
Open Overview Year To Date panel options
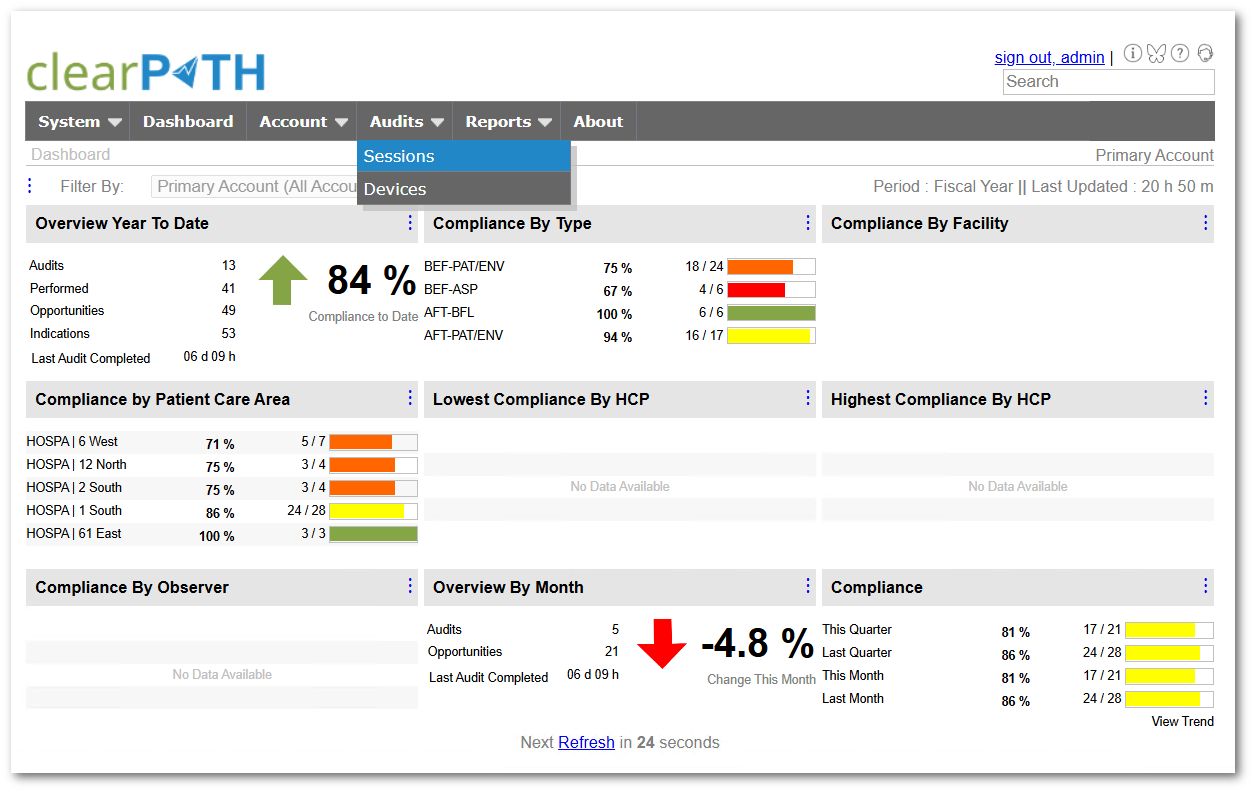410,223
